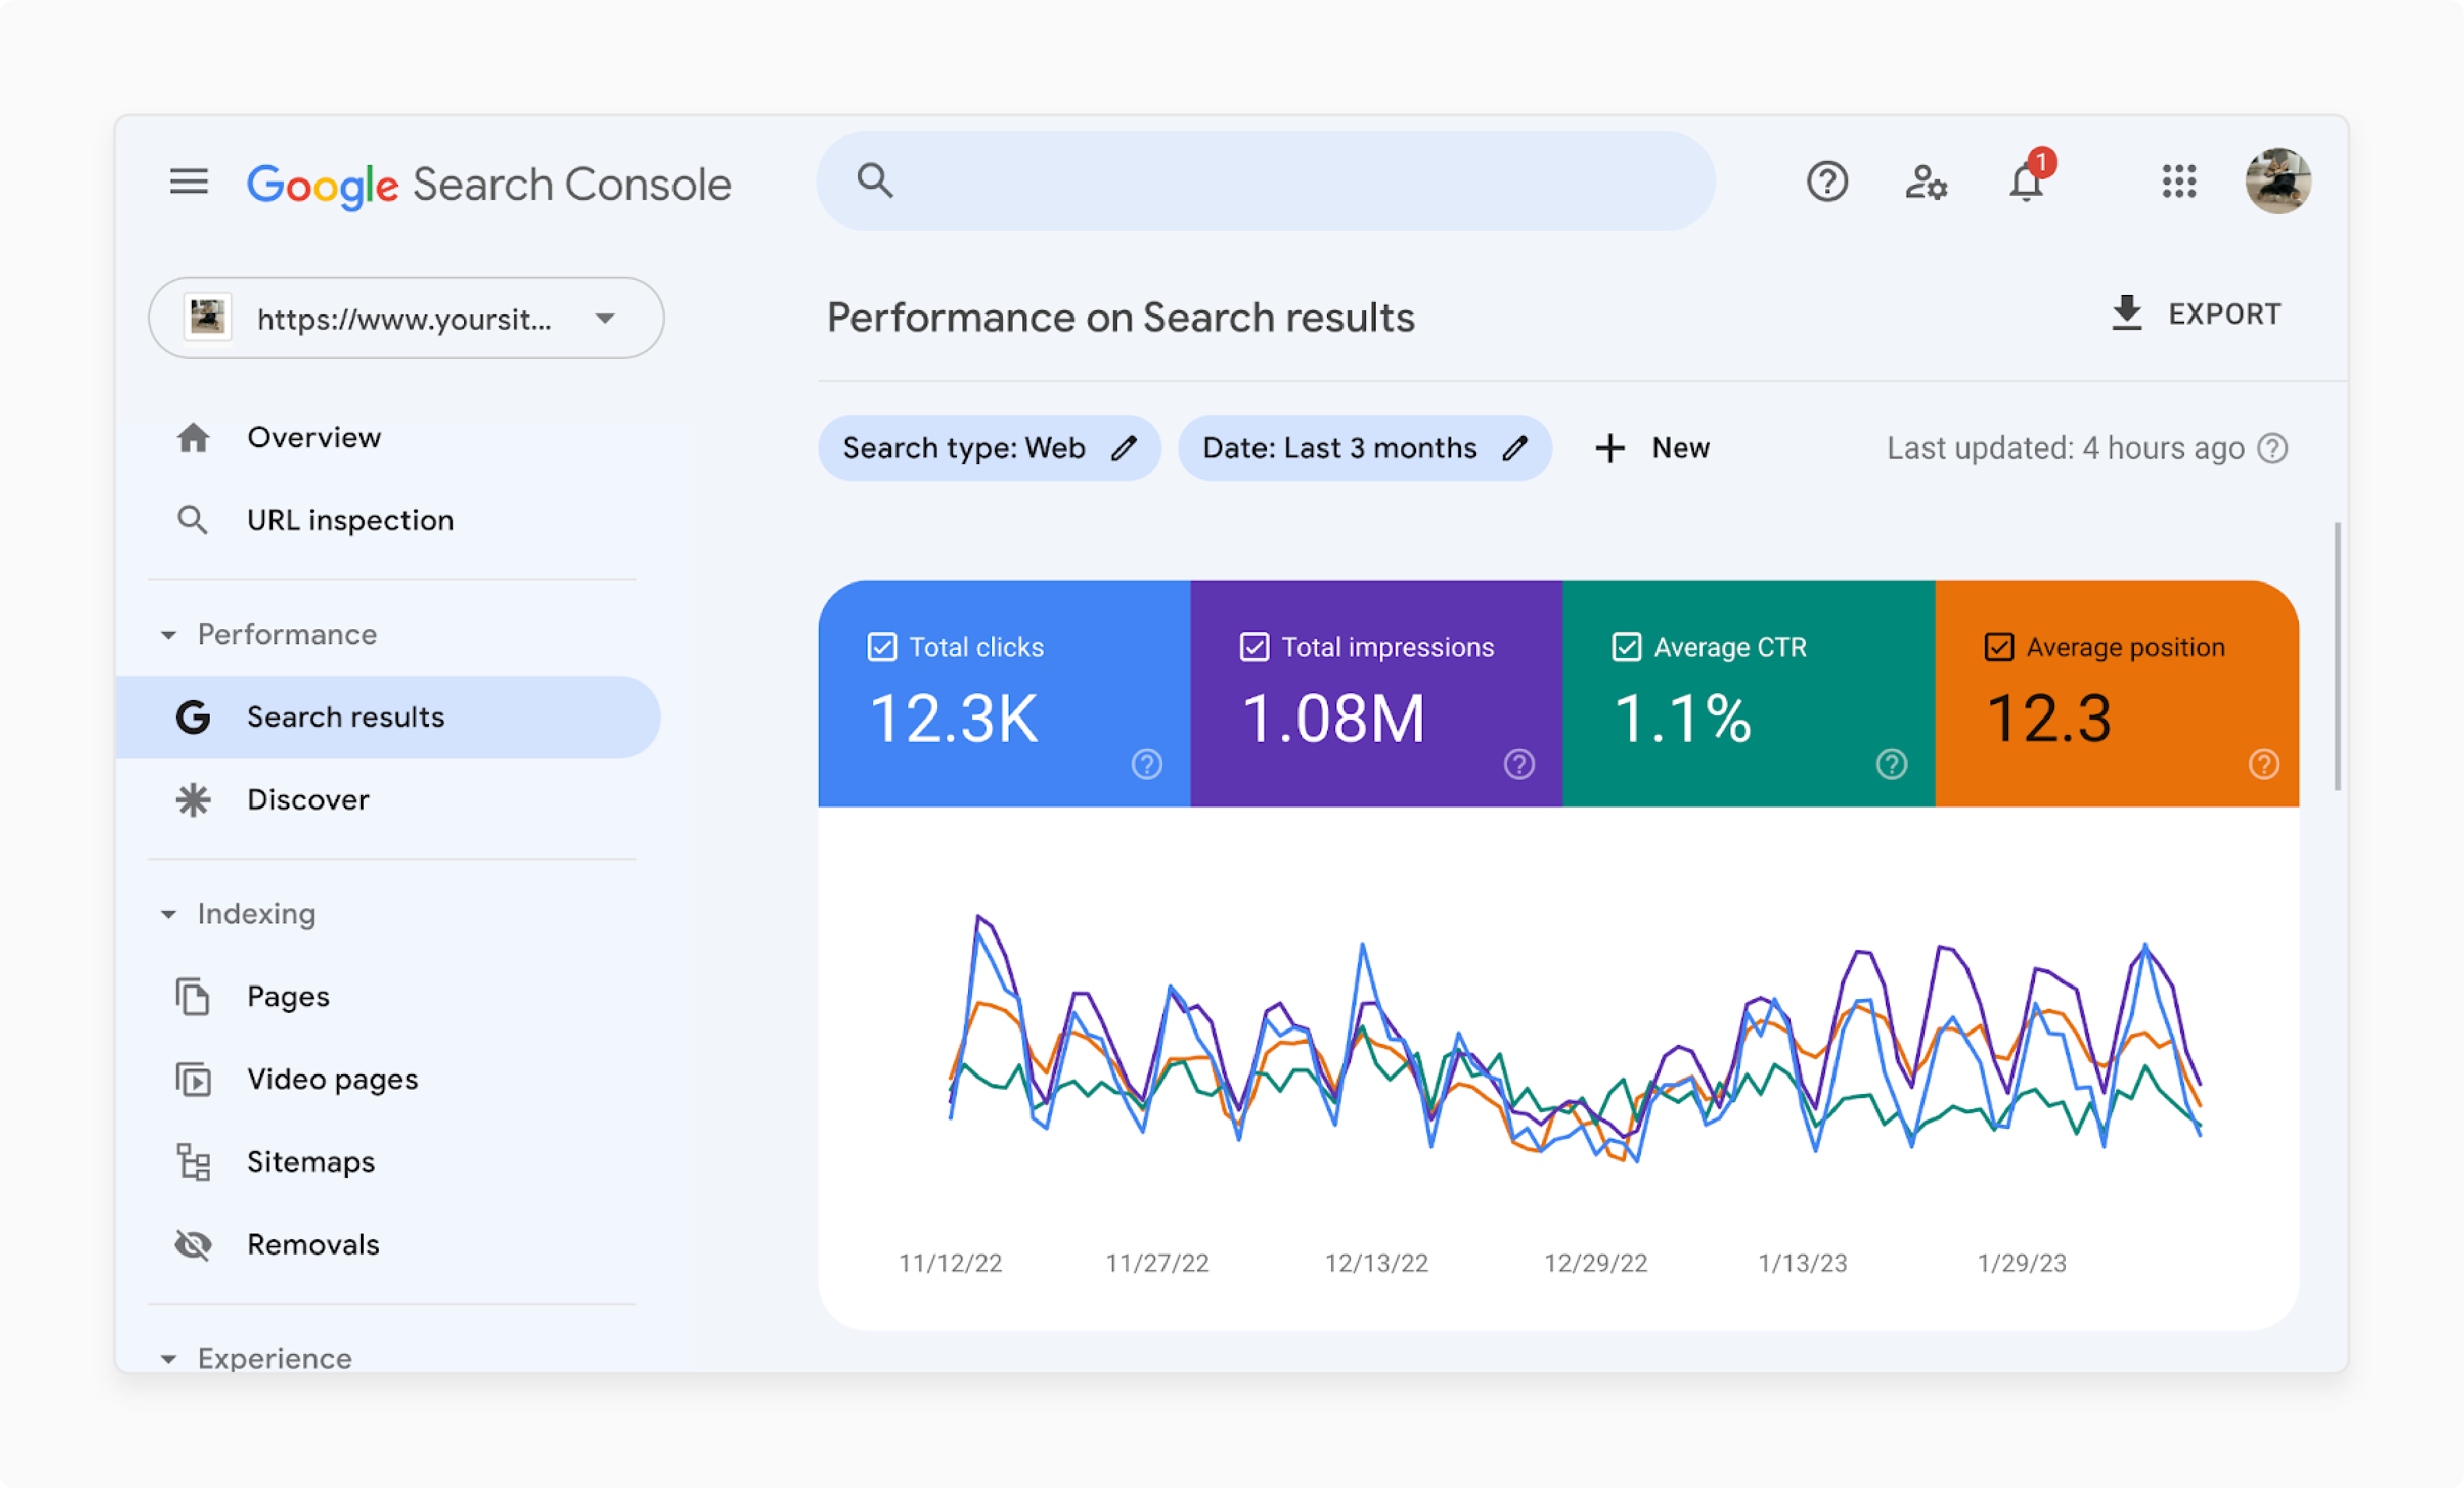Click the Search type: Web filter chip

pyautogui.click(x=989, y=448)
